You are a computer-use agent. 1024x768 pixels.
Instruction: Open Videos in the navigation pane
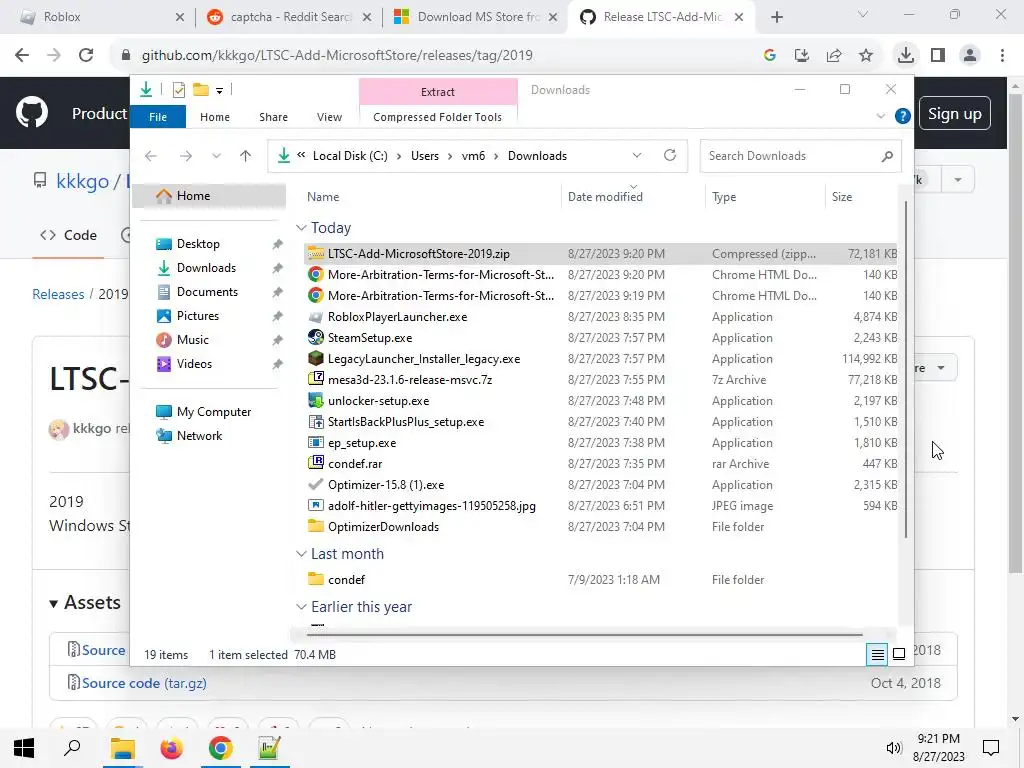click(x=194, y=364)
